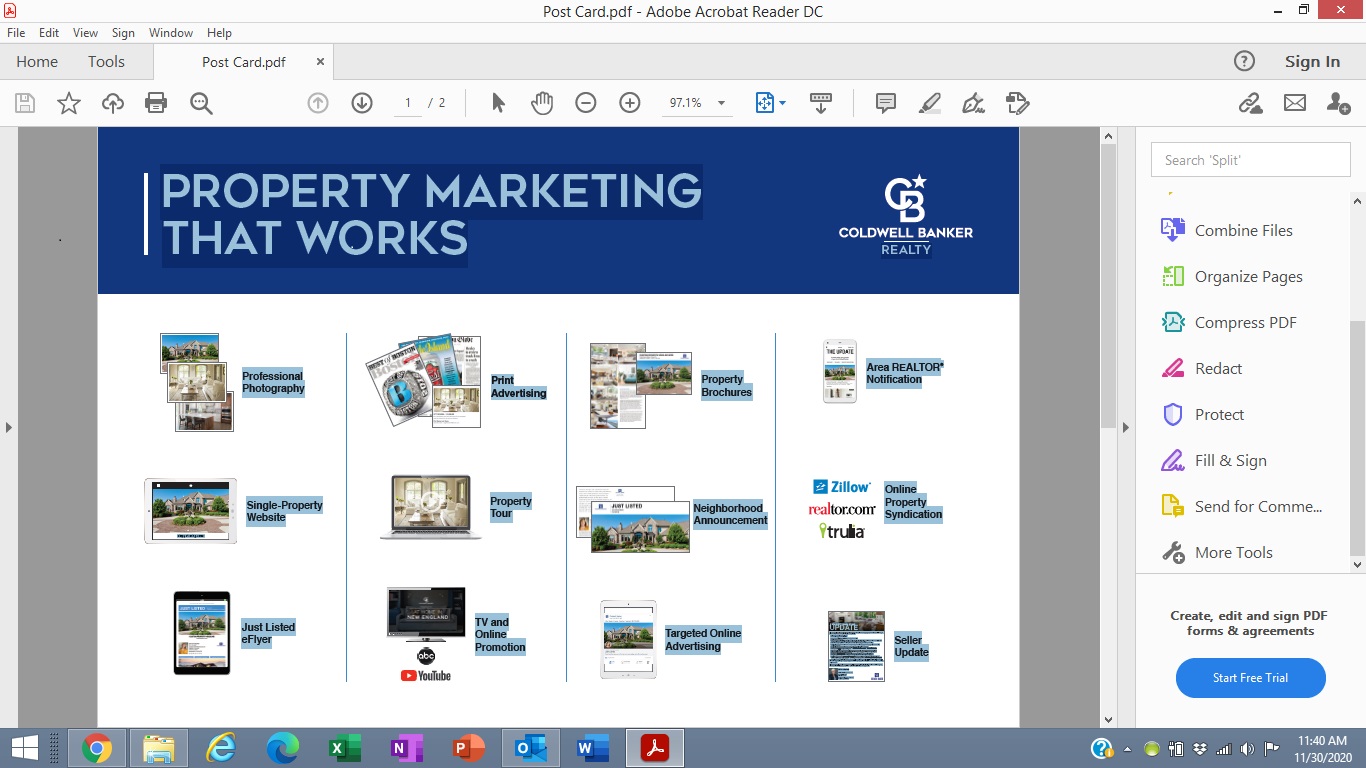Open the Help question mark icon

click(x=1244, y=61)
